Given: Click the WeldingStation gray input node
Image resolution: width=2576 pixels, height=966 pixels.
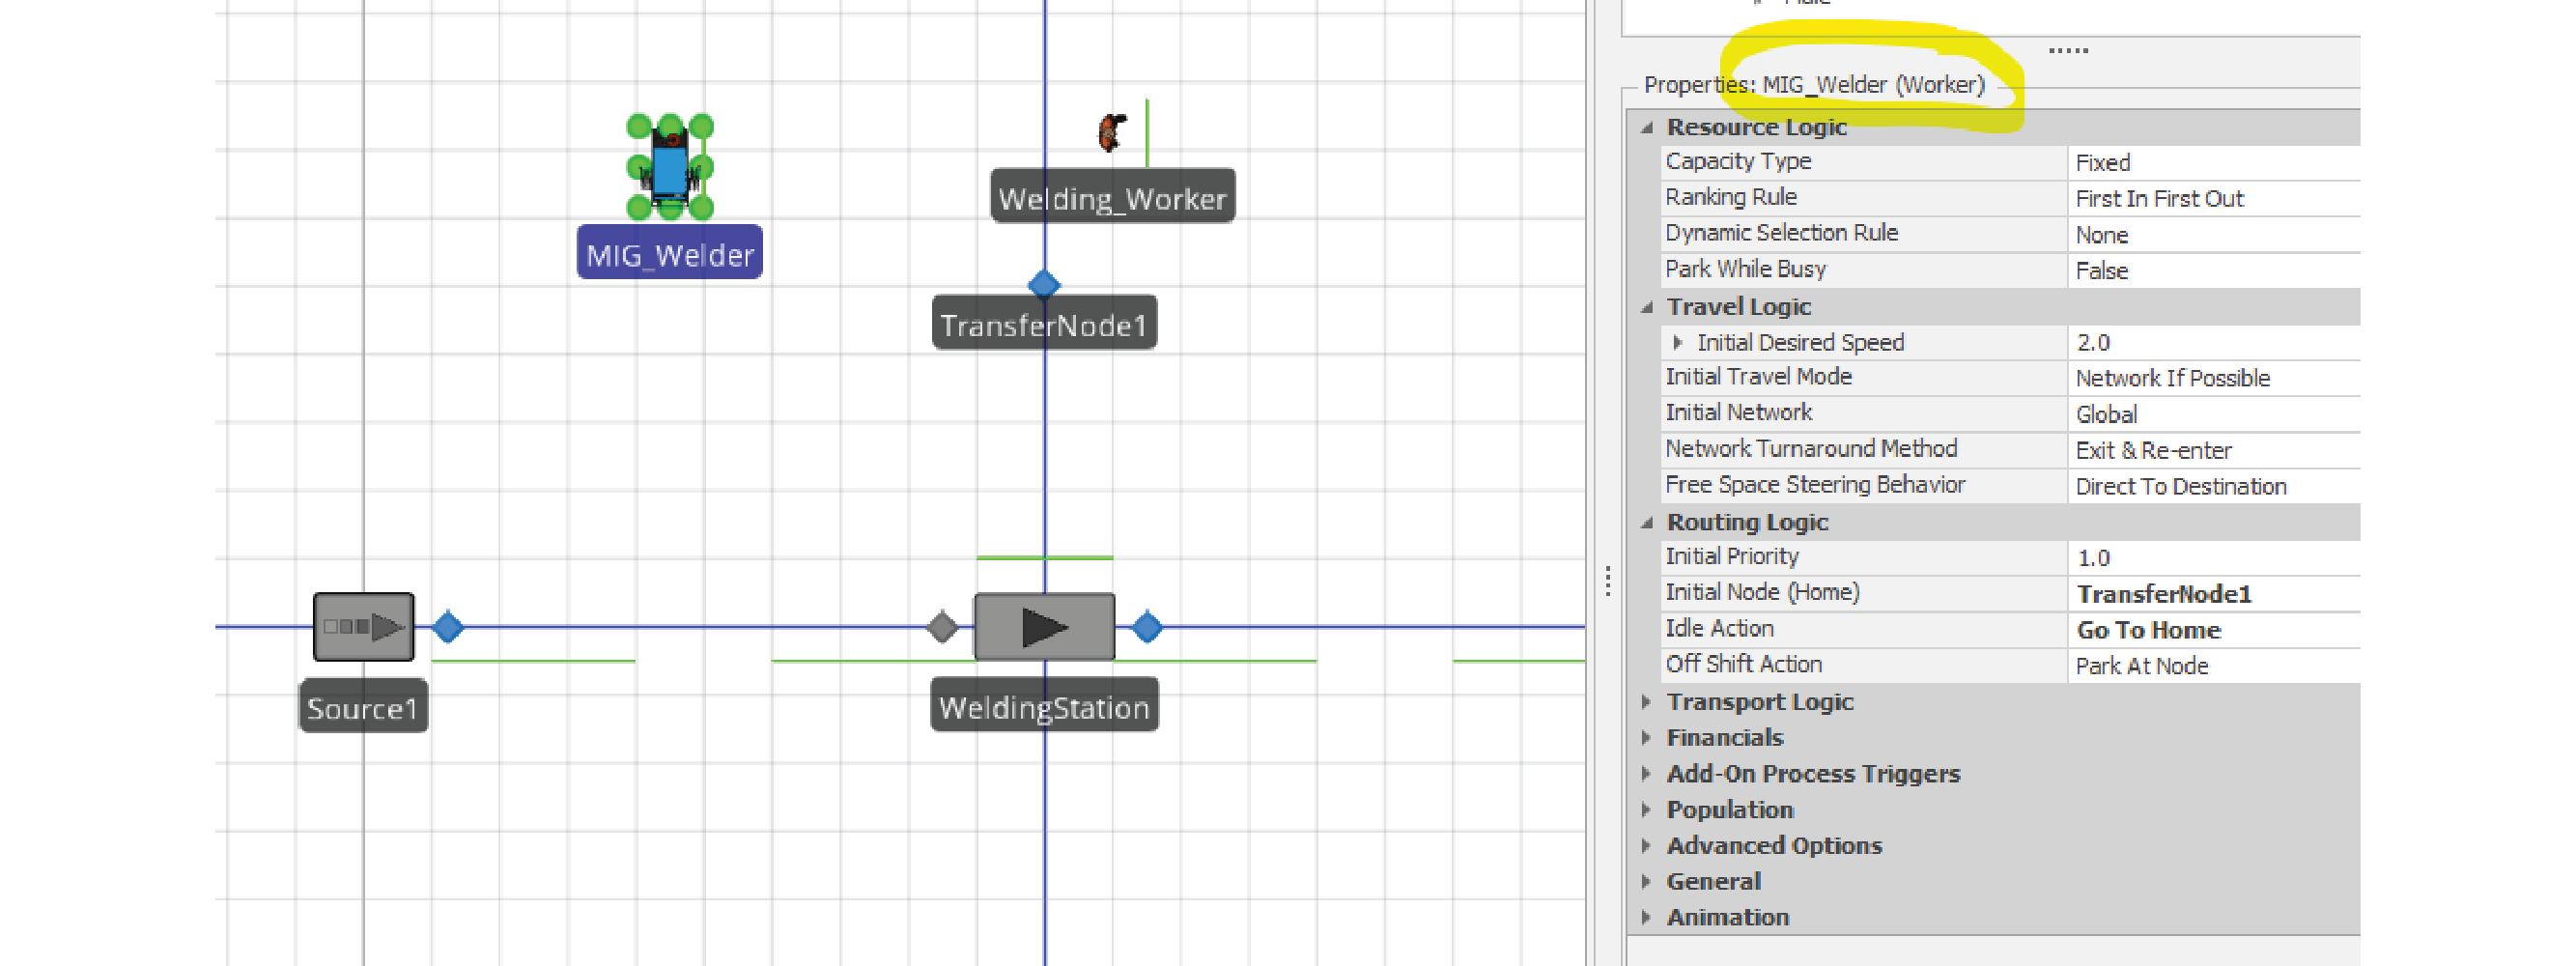Looking at the screenshot, I should (942, 627).
